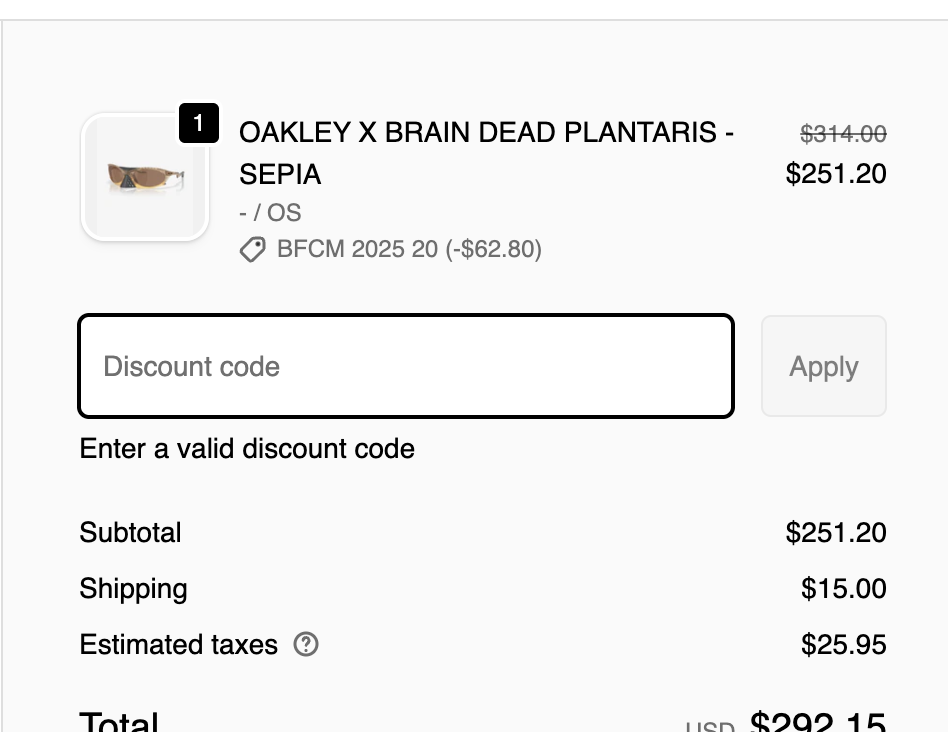Viewport: 948px width, 732px height.
Task: Click the USD currency indicator
Action: (709, 726)
